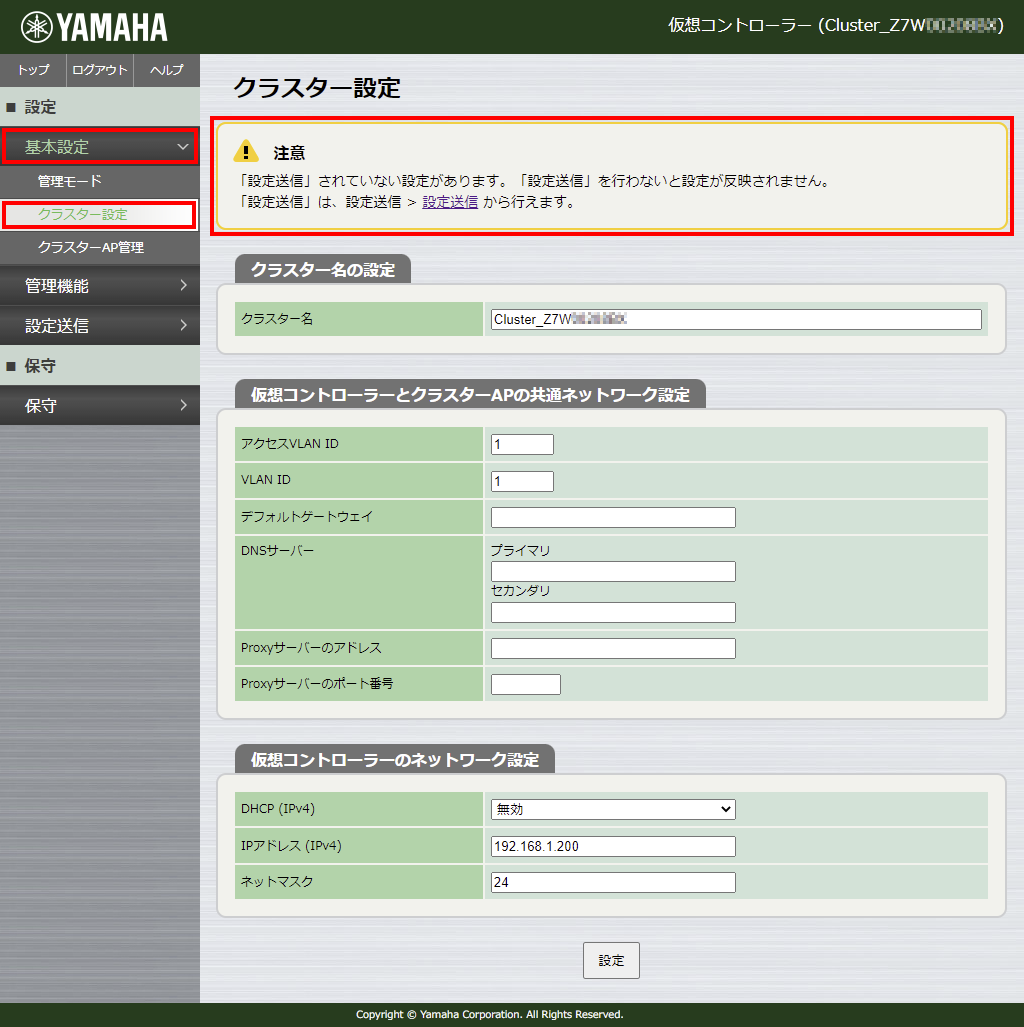The height and width of the screenshot is (1027, 1024).
Task: Select トップ in the top menu
Action: click(x=32, y=70)
